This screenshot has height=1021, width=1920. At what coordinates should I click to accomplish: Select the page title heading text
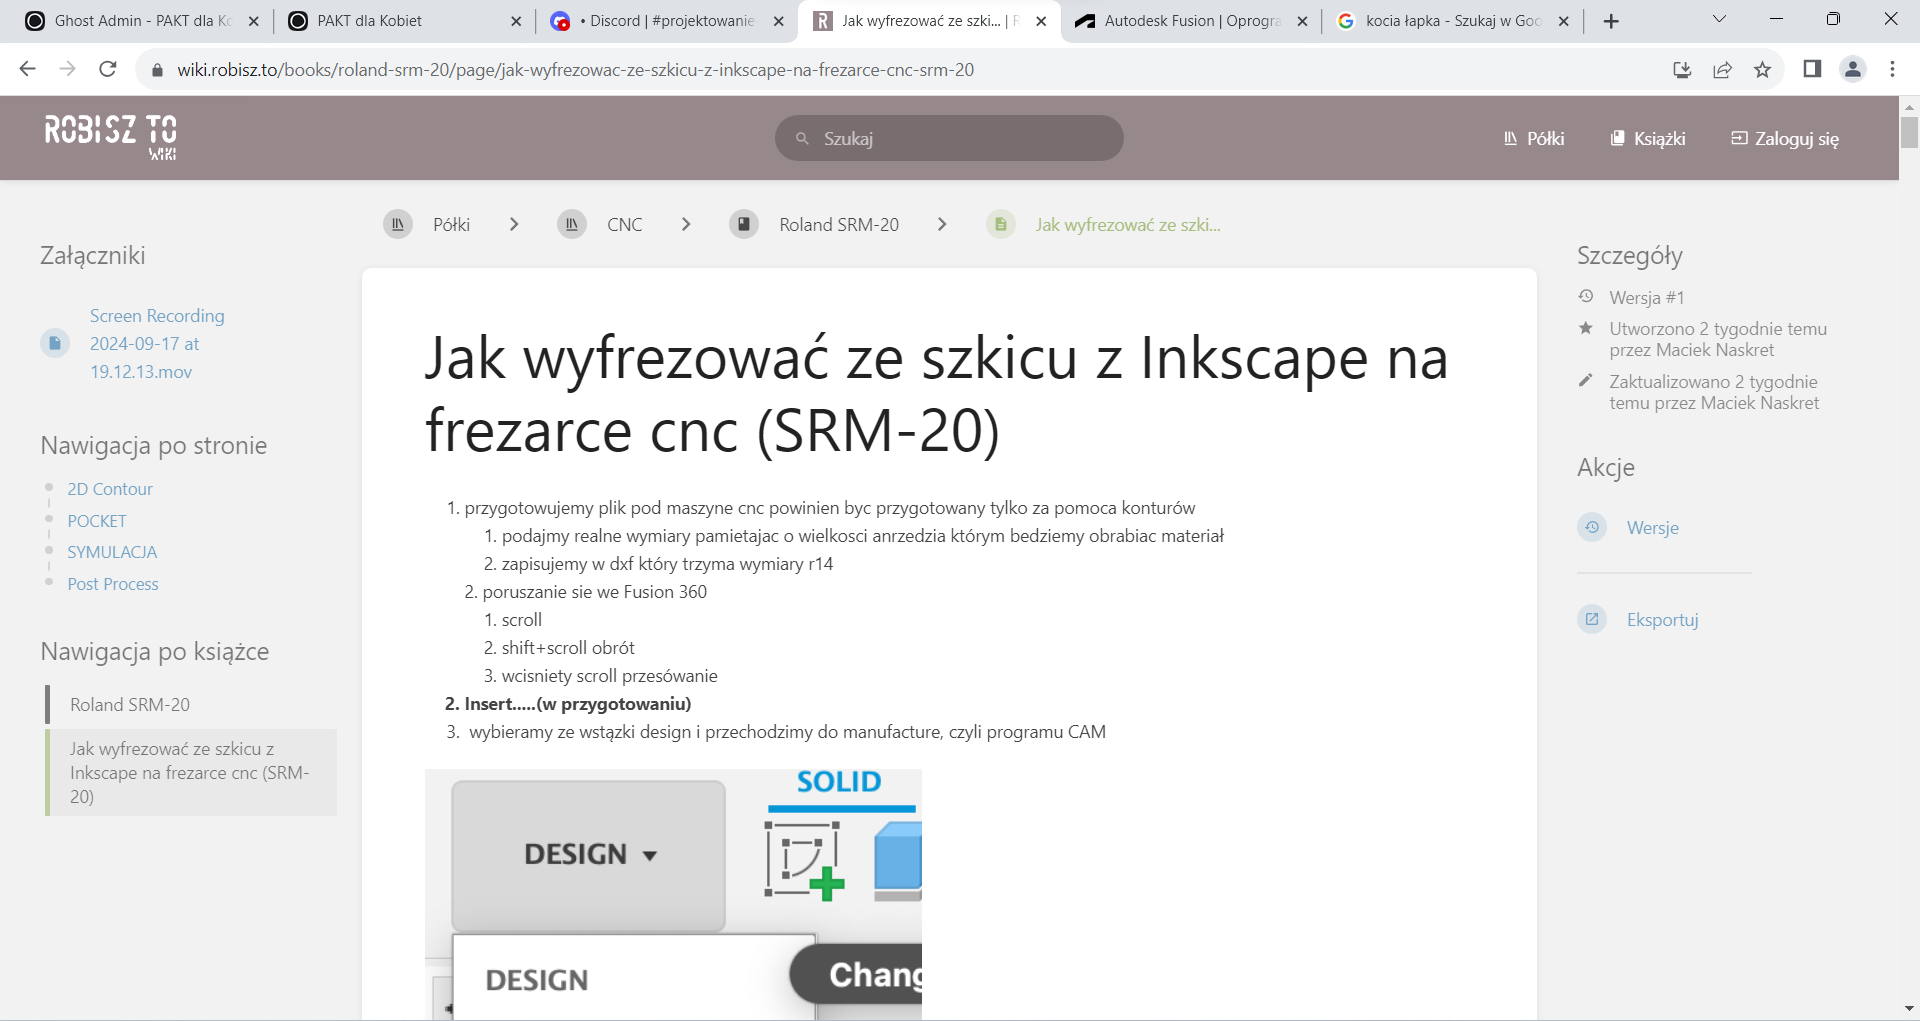[937, 394]
